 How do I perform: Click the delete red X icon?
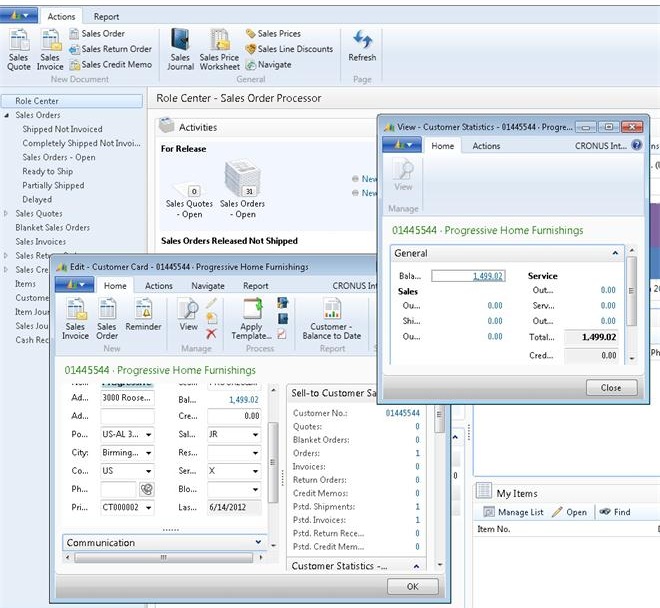[211, 334]
